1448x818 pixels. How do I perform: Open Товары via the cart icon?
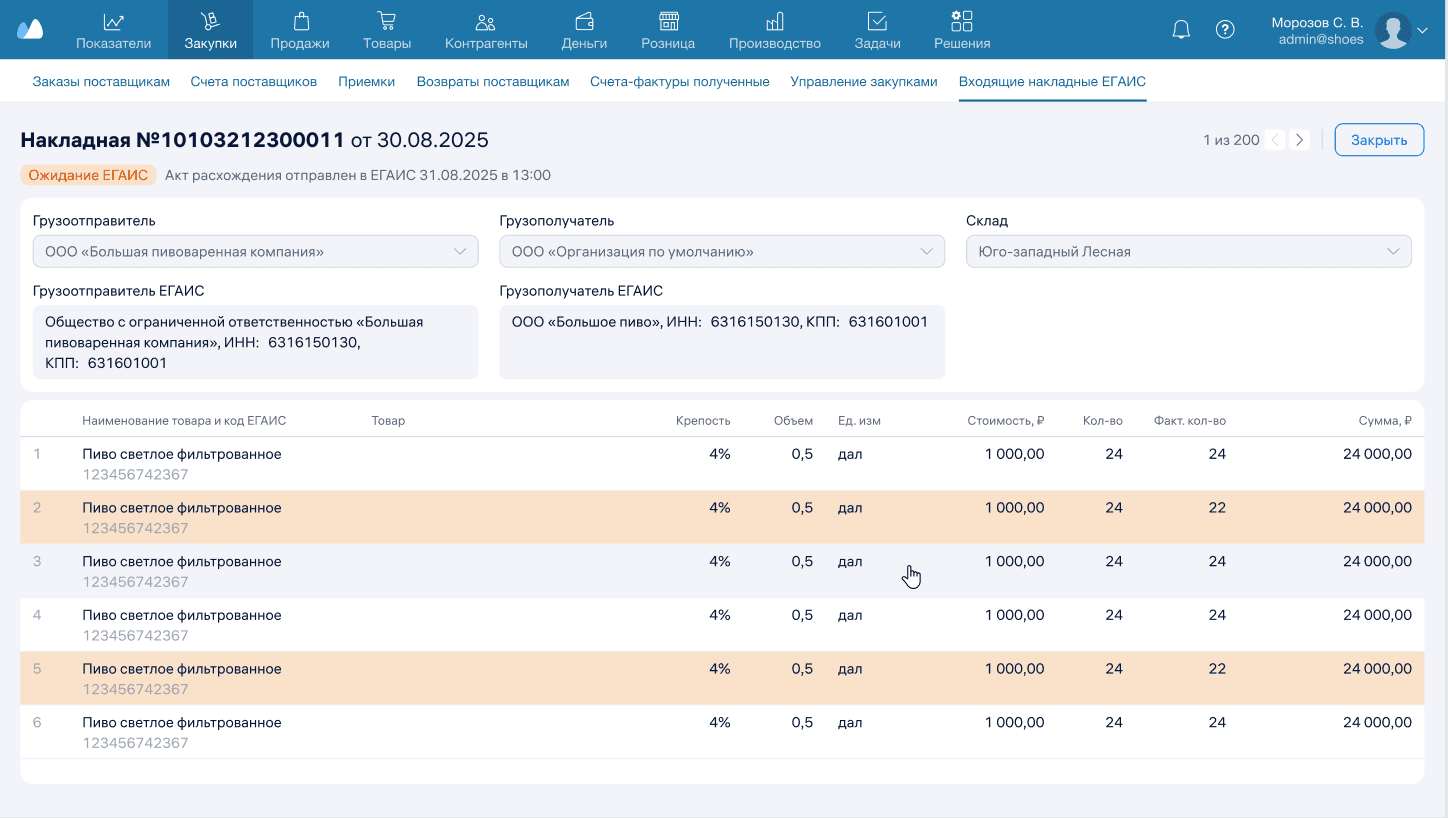pos(387,21)
